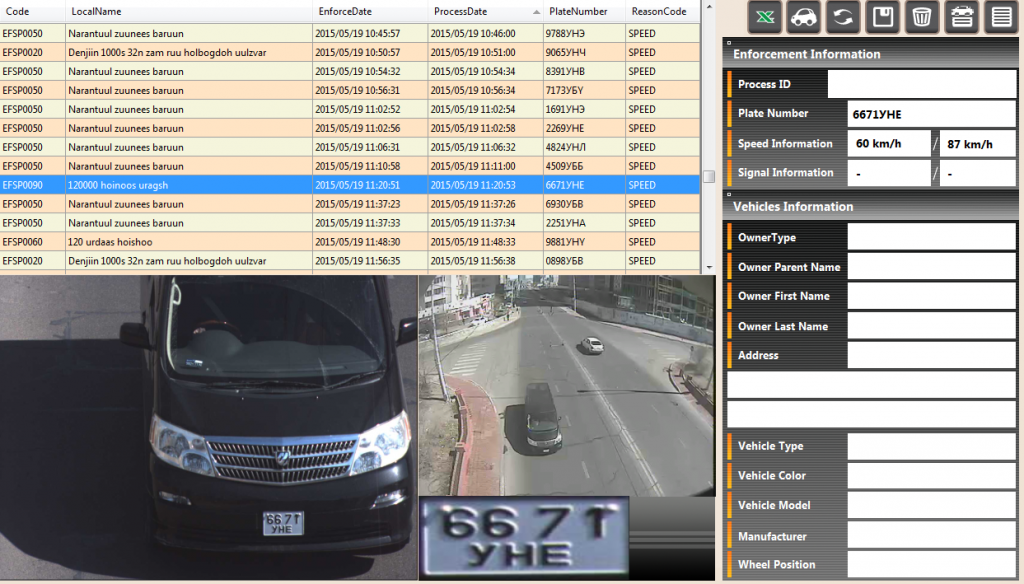Click the ReasonCode column header
1024x584 pixels.
pyautogui.click(x=660, y=11)
